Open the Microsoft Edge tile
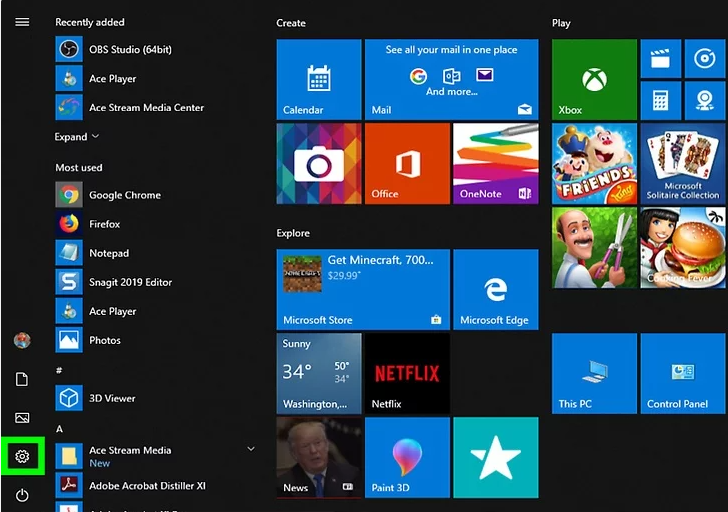This screenshot has width=728, height=512. [x=494, y=290]
